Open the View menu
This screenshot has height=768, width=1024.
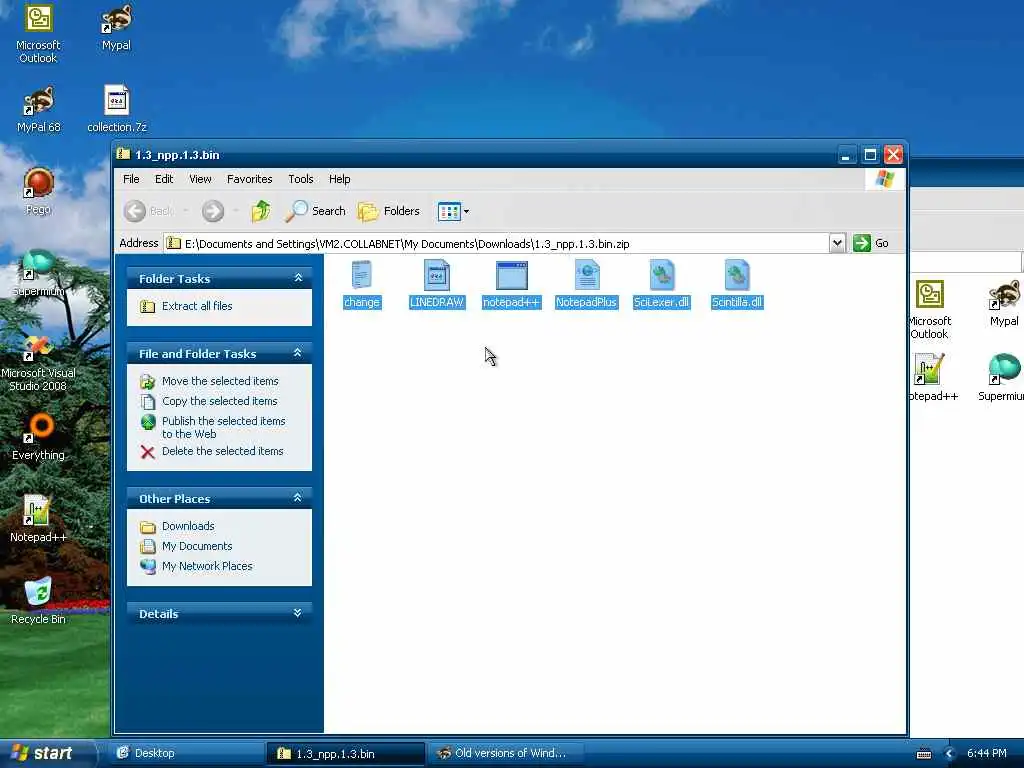[200, 179]
